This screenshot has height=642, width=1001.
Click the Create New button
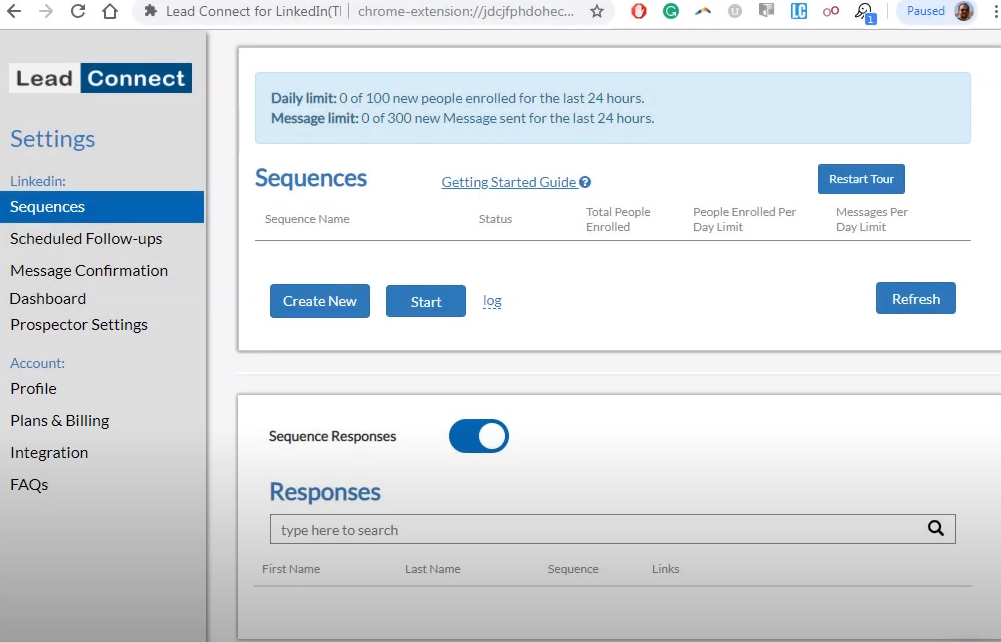320,301
